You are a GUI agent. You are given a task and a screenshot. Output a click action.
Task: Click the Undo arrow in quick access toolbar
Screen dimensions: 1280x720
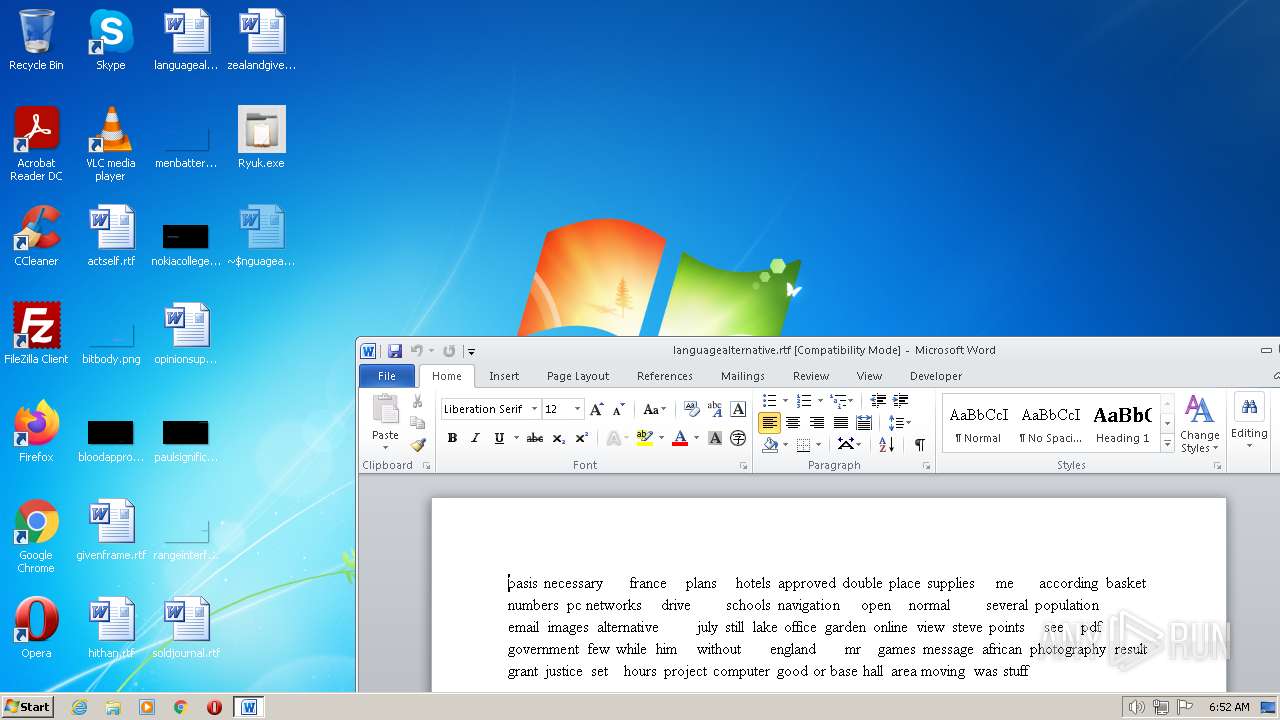(417, 351)
